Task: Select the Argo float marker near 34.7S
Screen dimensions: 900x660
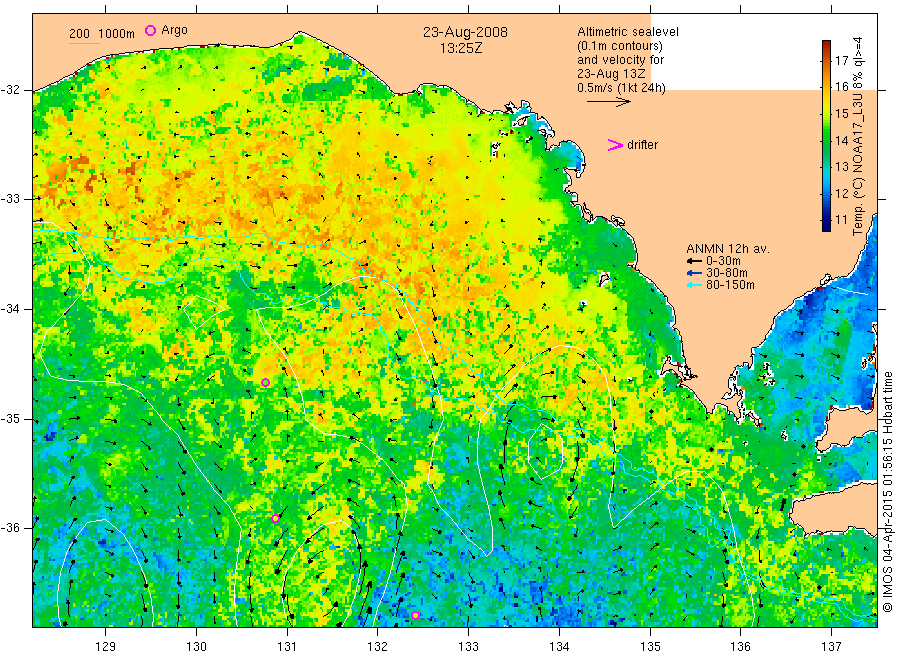Action: click(x=265, y=383)
